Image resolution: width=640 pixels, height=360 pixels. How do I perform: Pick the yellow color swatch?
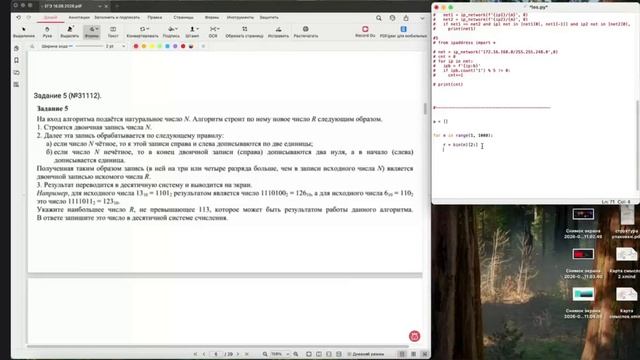(x=151, y=46)
